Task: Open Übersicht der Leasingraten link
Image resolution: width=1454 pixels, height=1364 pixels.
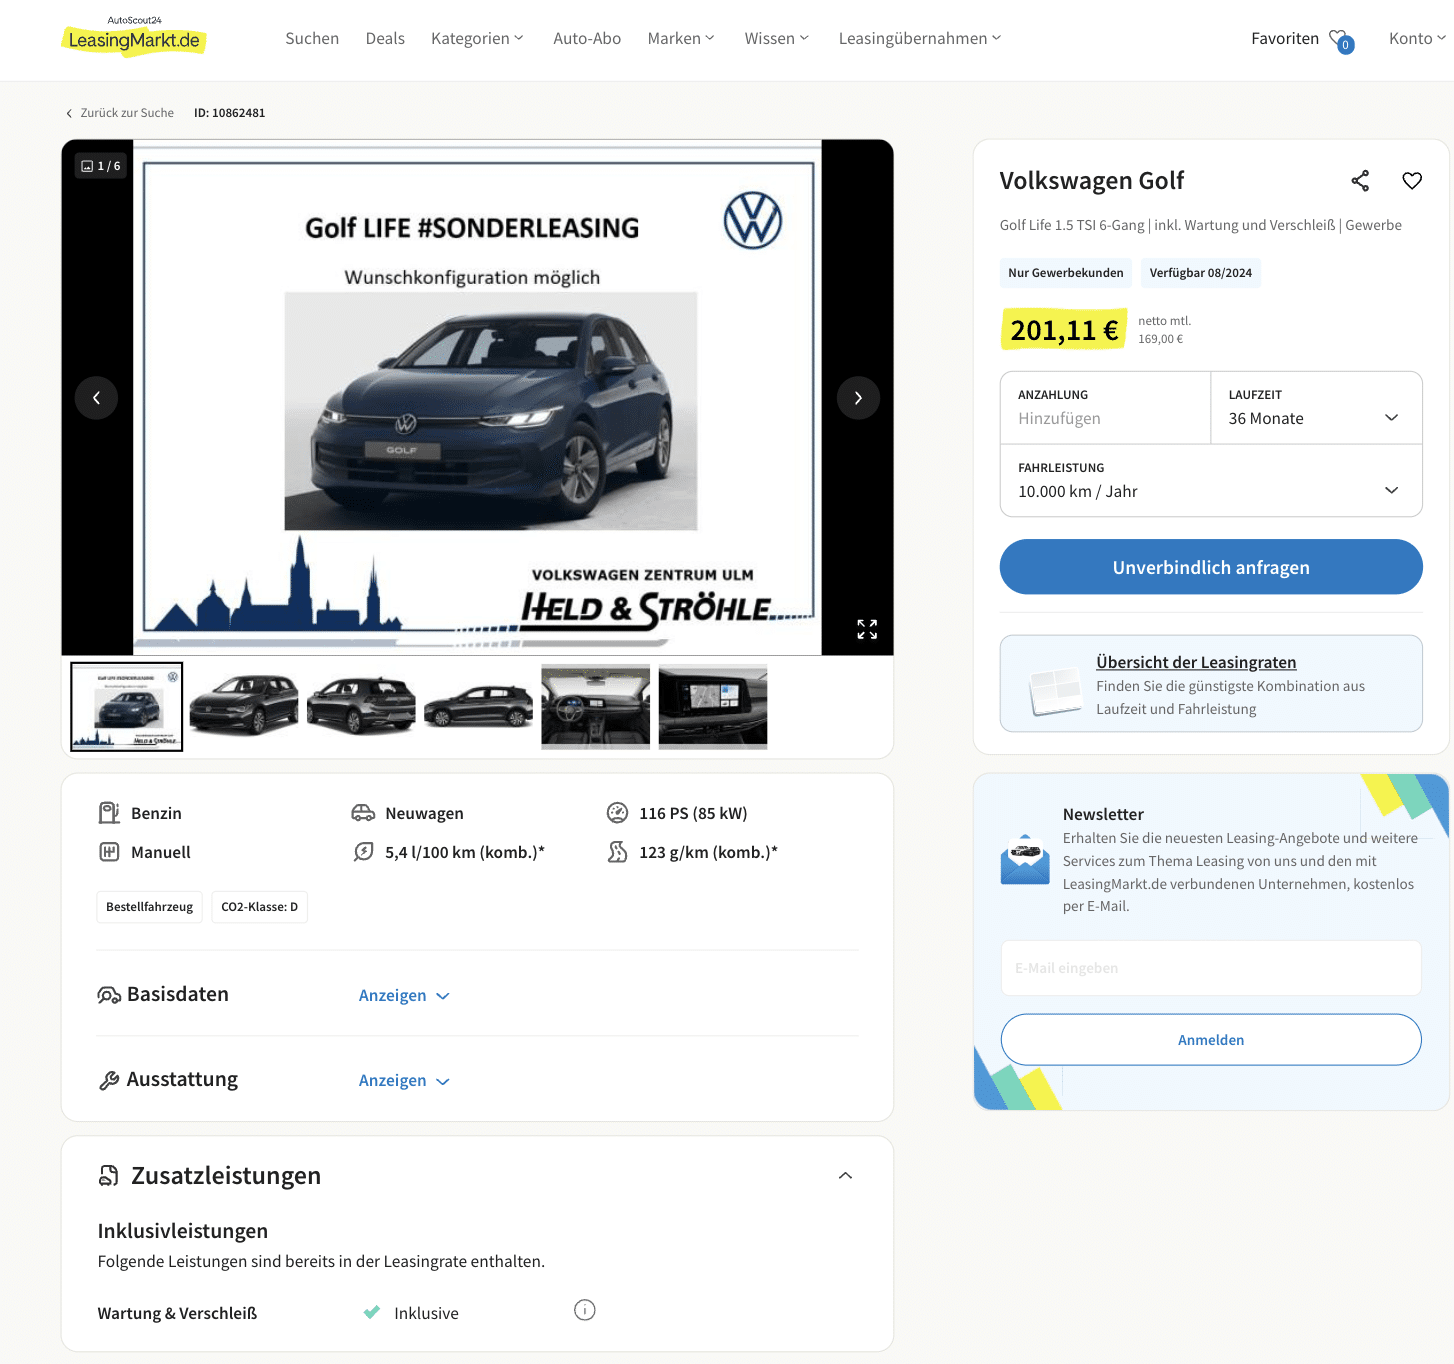Action: pos(1196,662)
